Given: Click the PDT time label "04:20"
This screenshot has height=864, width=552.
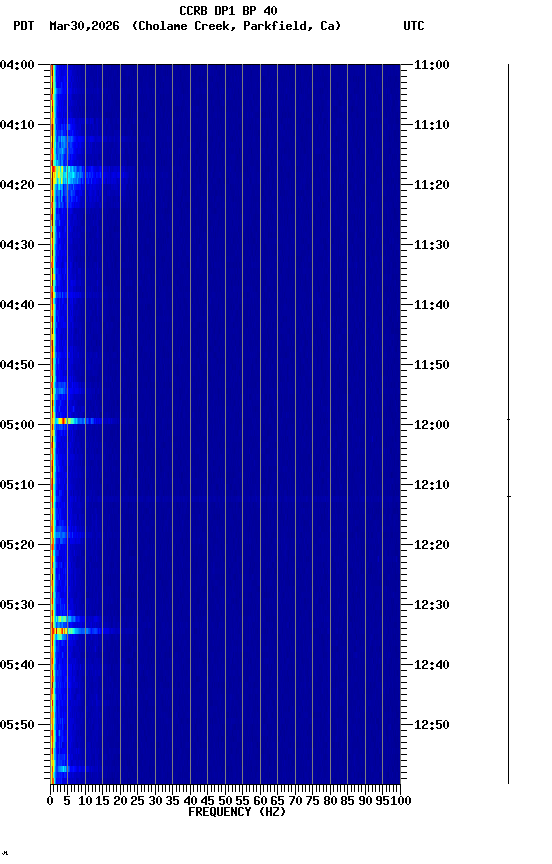Looking at the screenshot, I should coord(17,185).
